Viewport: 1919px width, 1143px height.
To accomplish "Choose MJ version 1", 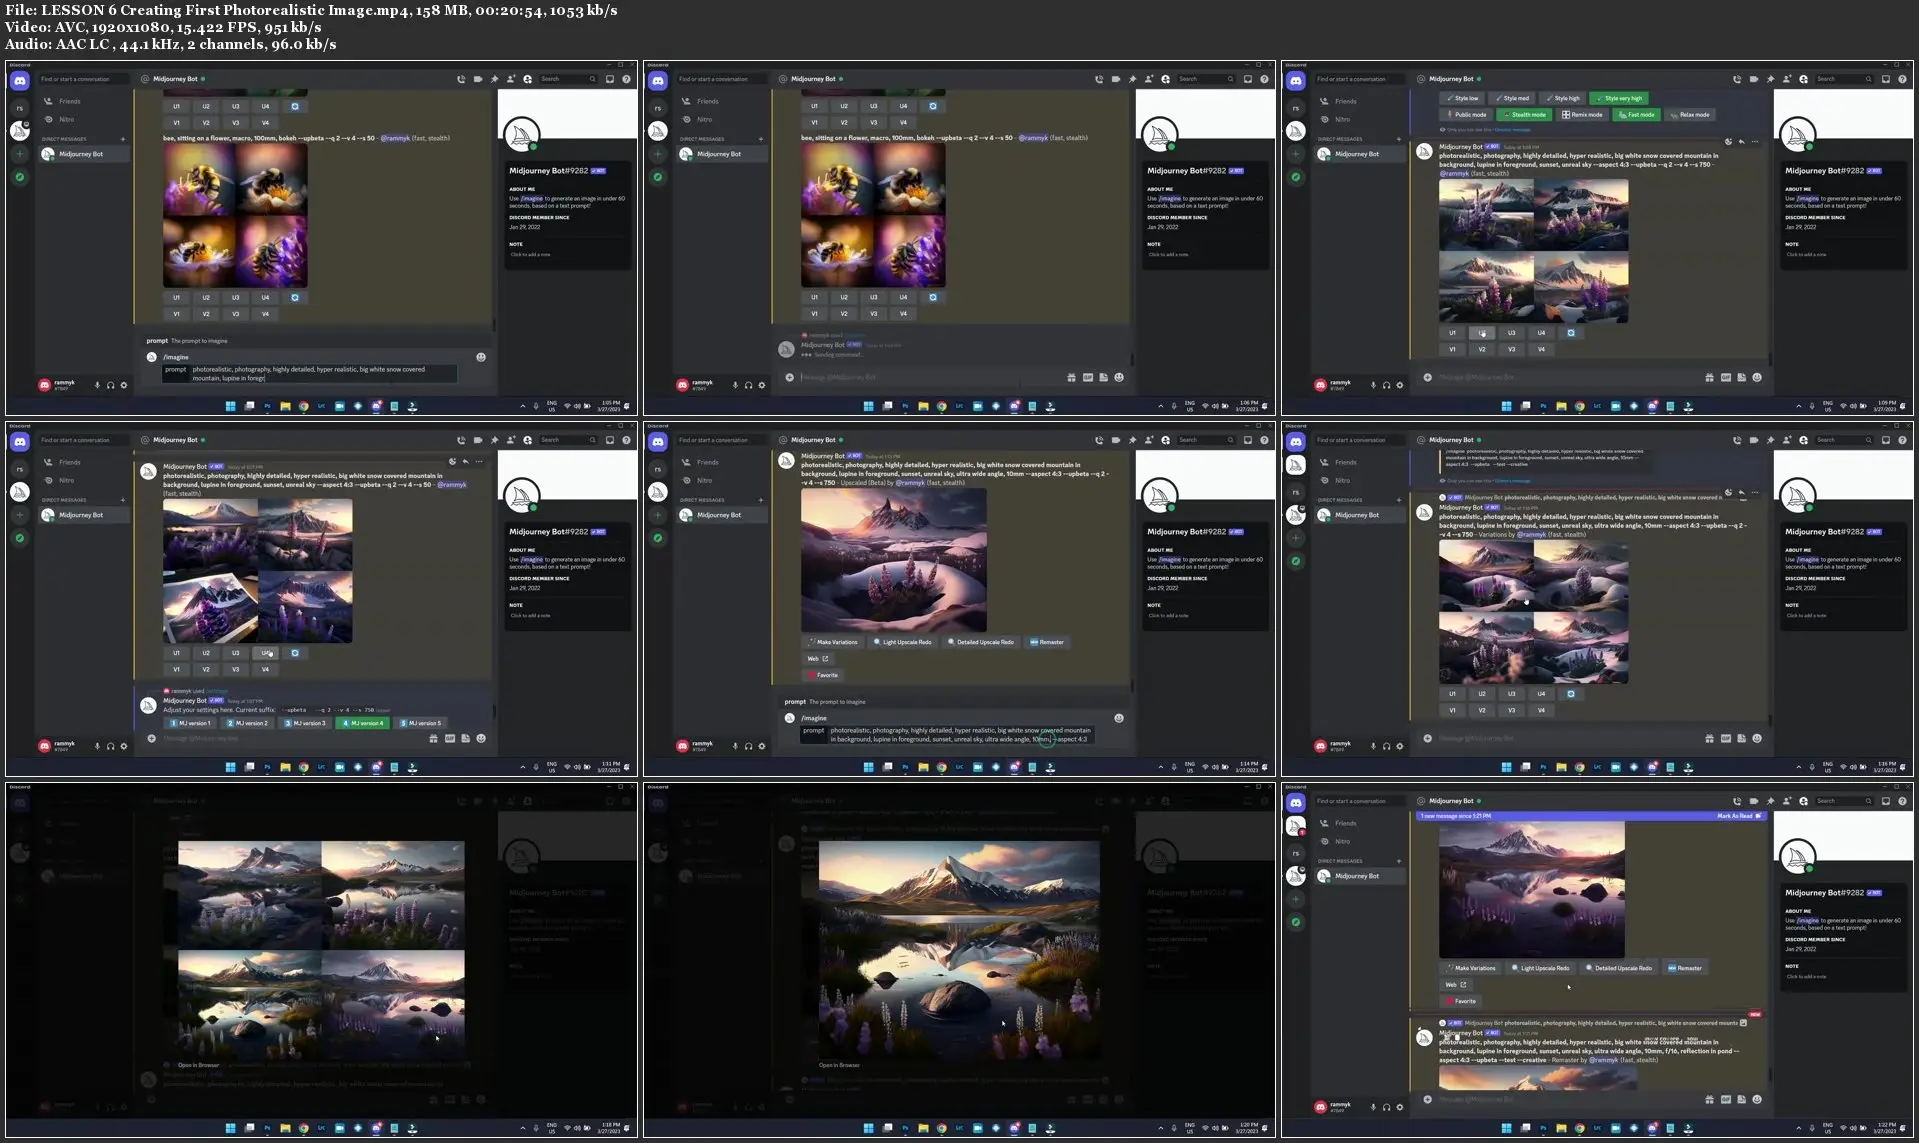I will coord(190,723).
